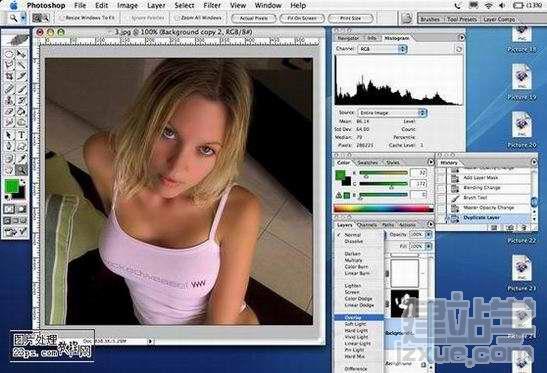This screenshot has height=373, width=547.
Task: Select the Brush tool in the toolbox
Action: point(22,88)
